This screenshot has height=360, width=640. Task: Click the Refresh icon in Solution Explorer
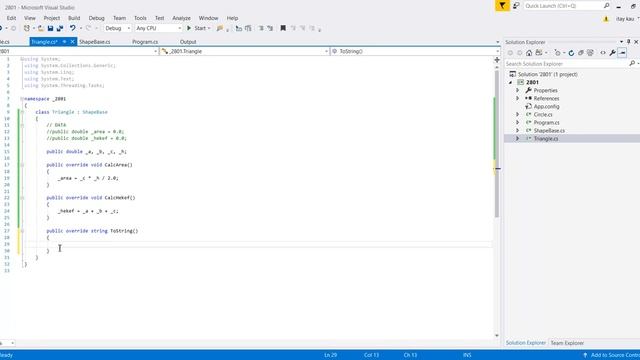click(571, 53)
